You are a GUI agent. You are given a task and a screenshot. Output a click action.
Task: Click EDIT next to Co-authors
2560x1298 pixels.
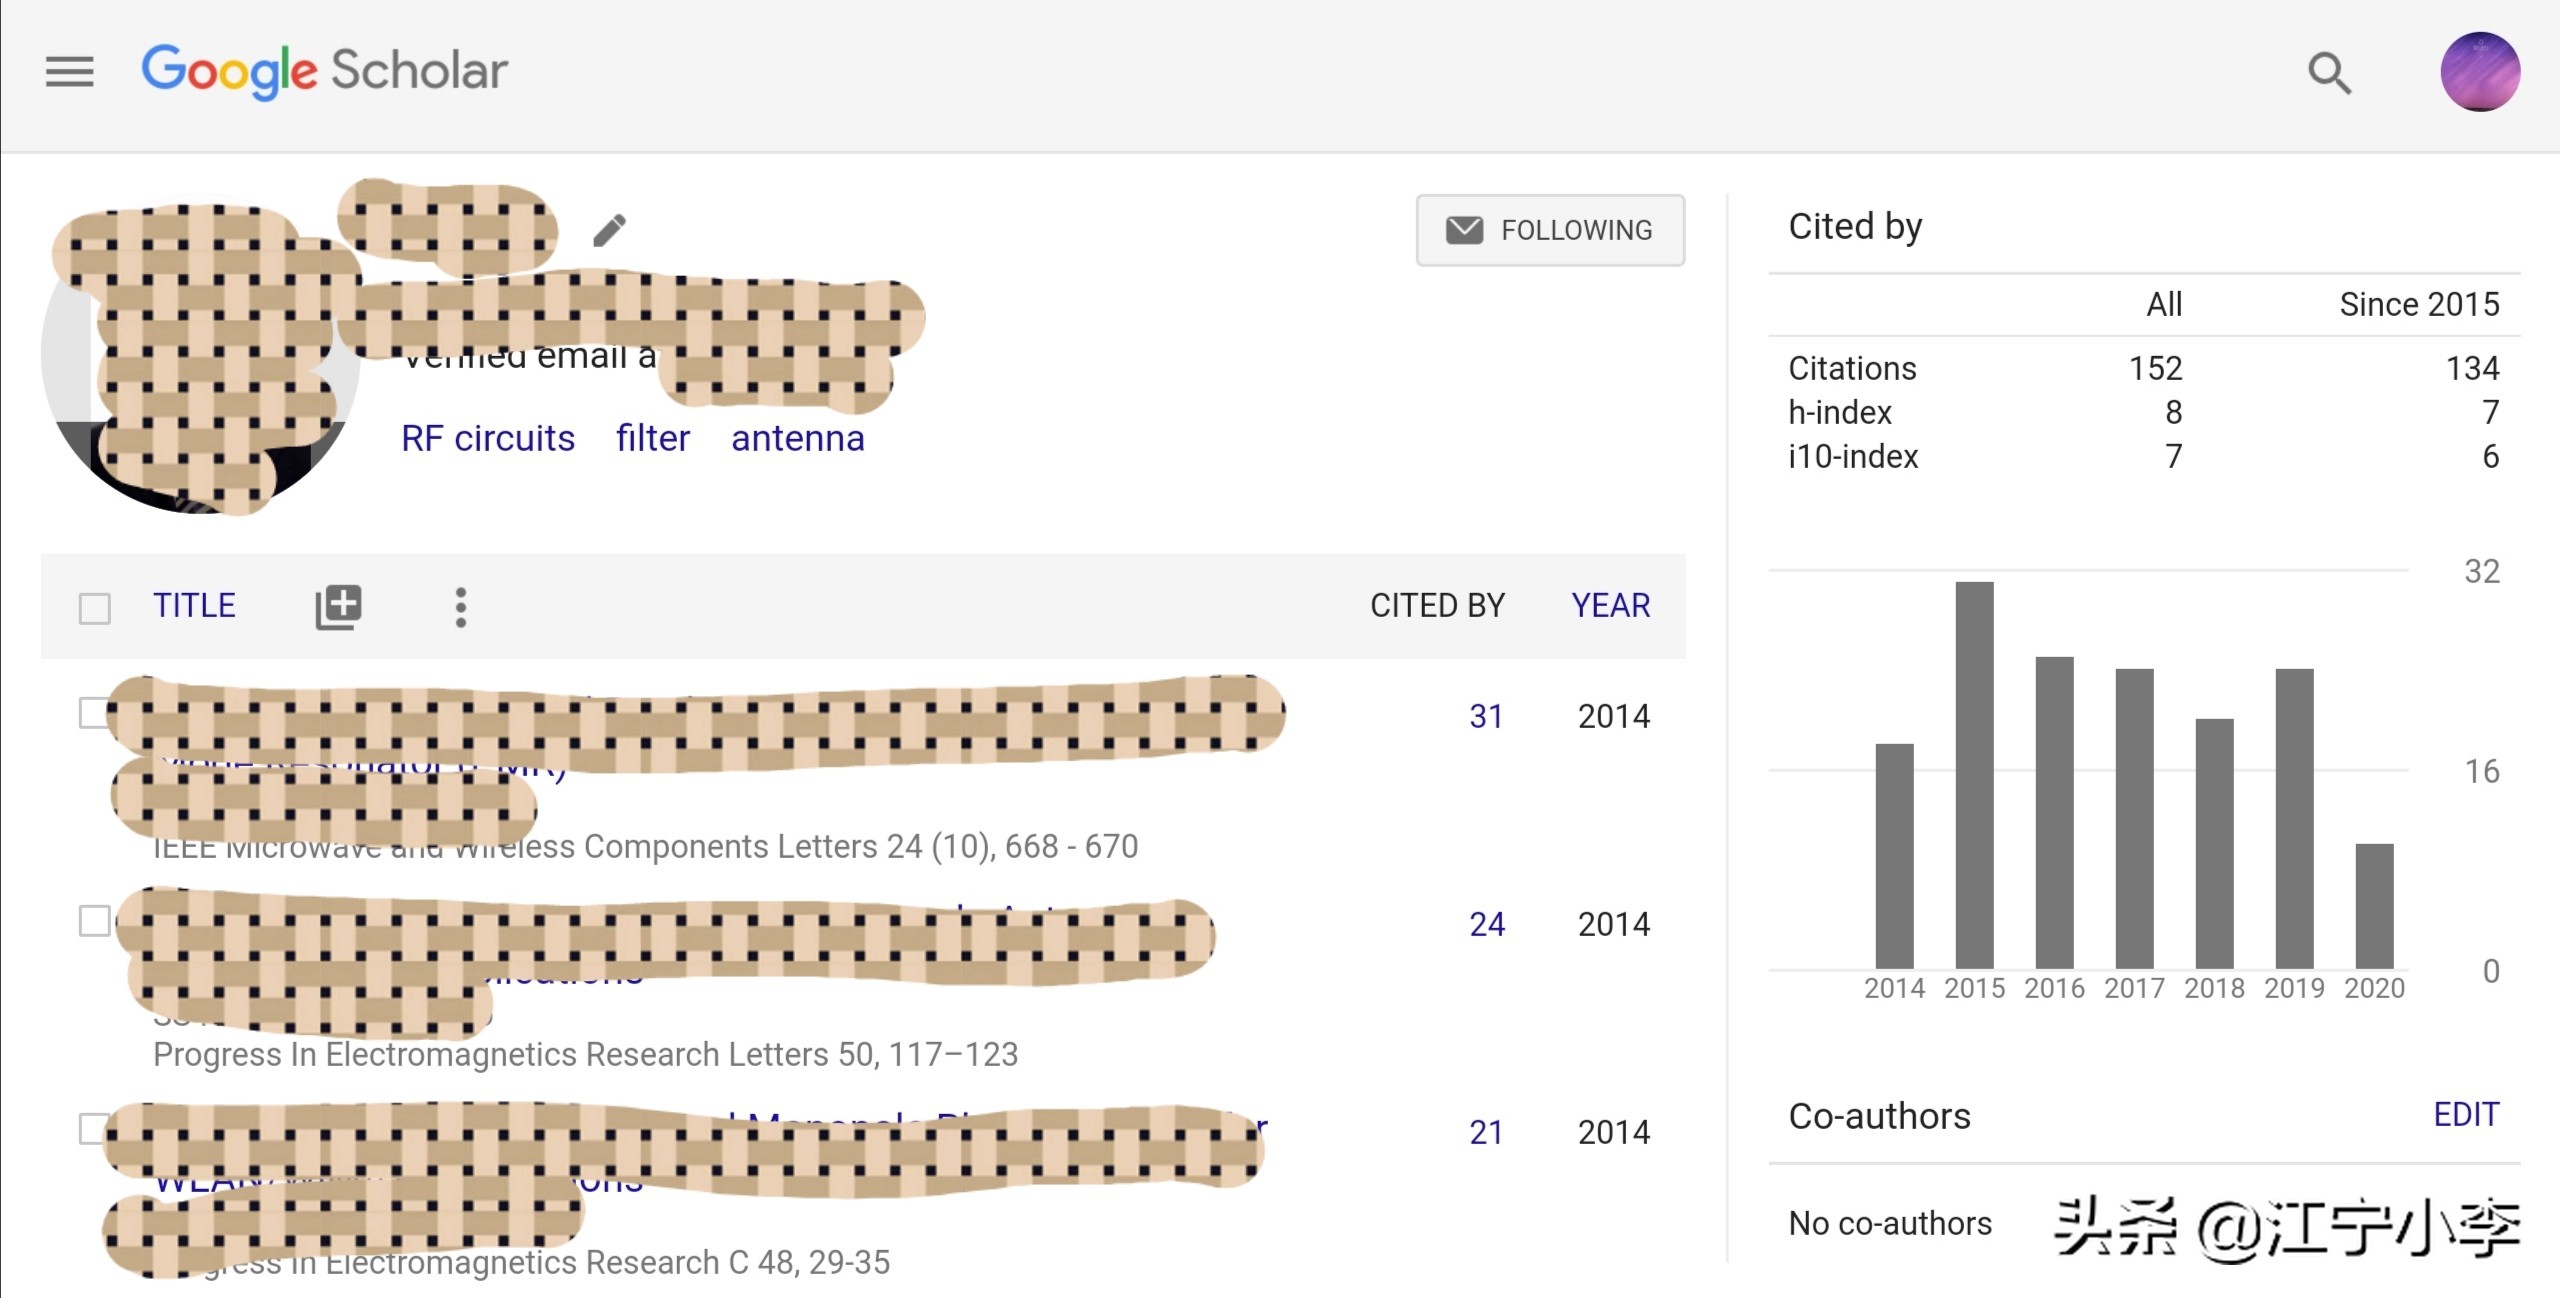(x=2465, y=1114)
